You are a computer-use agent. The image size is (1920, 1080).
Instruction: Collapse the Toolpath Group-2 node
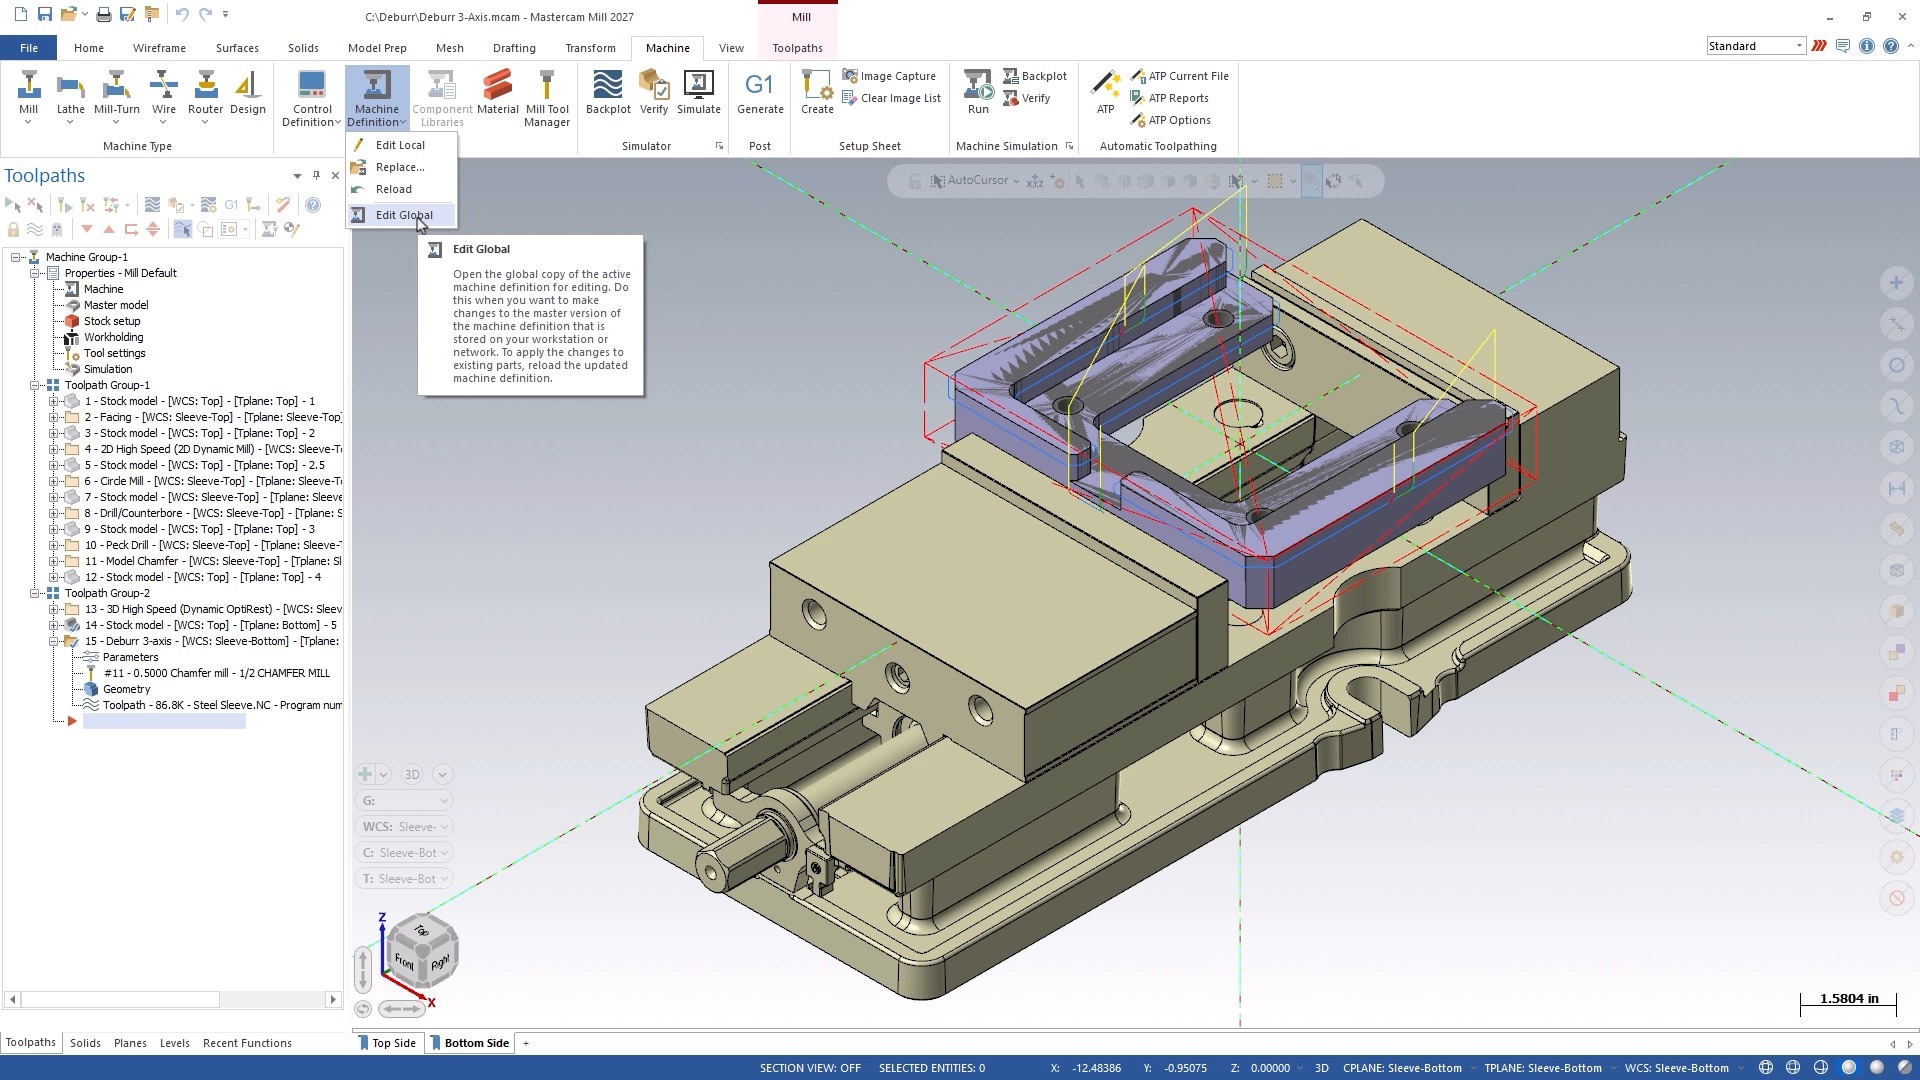coord(34,593)
